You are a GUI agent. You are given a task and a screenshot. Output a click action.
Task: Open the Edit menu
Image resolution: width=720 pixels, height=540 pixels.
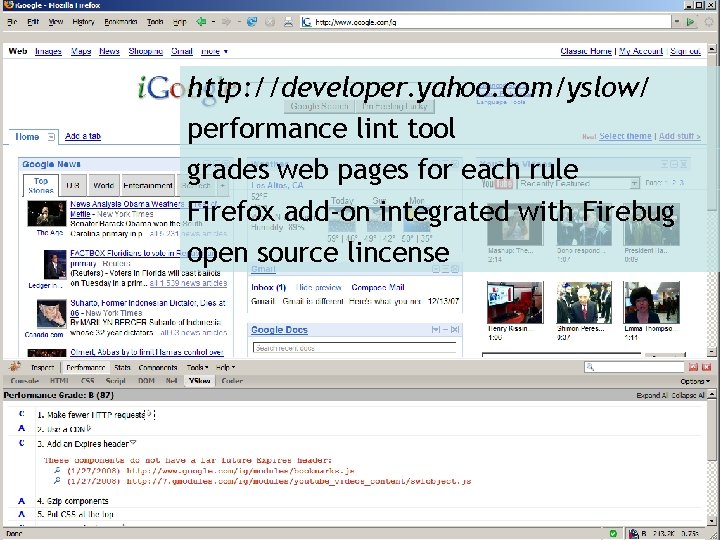33,22
